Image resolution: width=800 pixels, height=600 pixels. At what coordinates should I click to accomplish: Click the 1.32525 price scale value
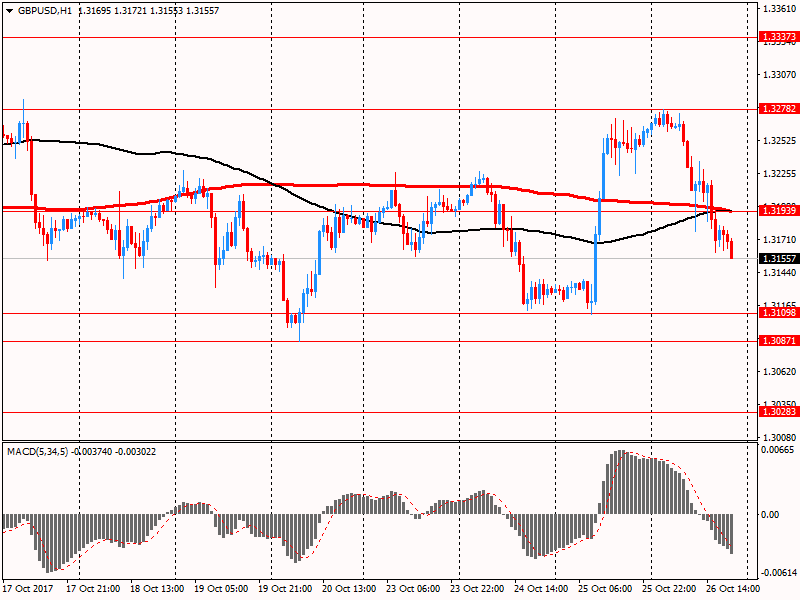(x=779, y=140)
